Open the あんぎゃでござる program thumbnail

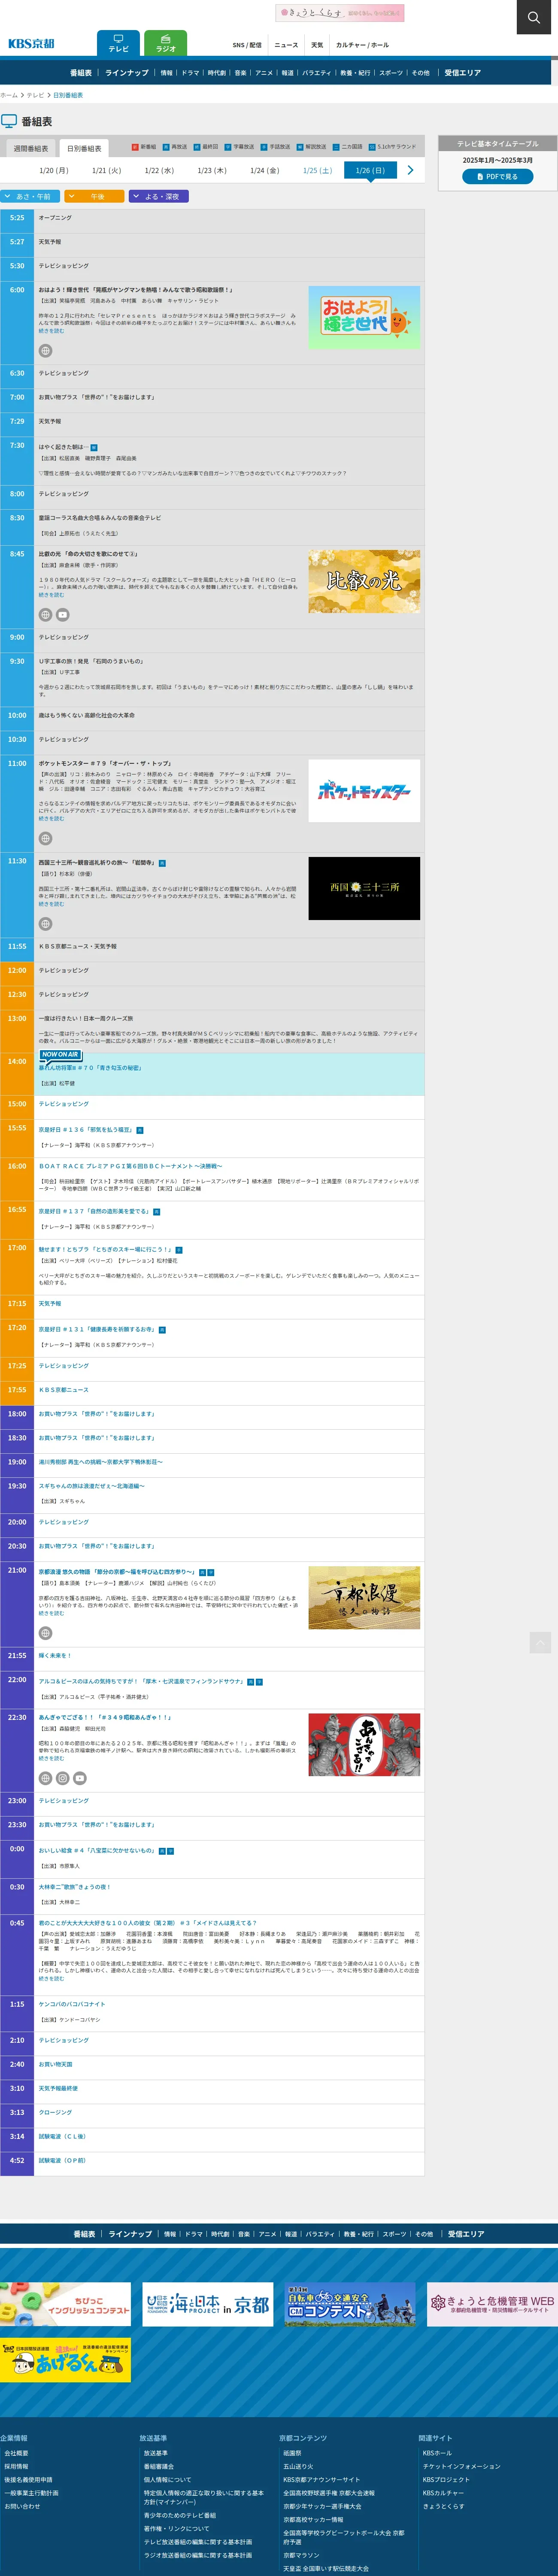pos(364,1745)
